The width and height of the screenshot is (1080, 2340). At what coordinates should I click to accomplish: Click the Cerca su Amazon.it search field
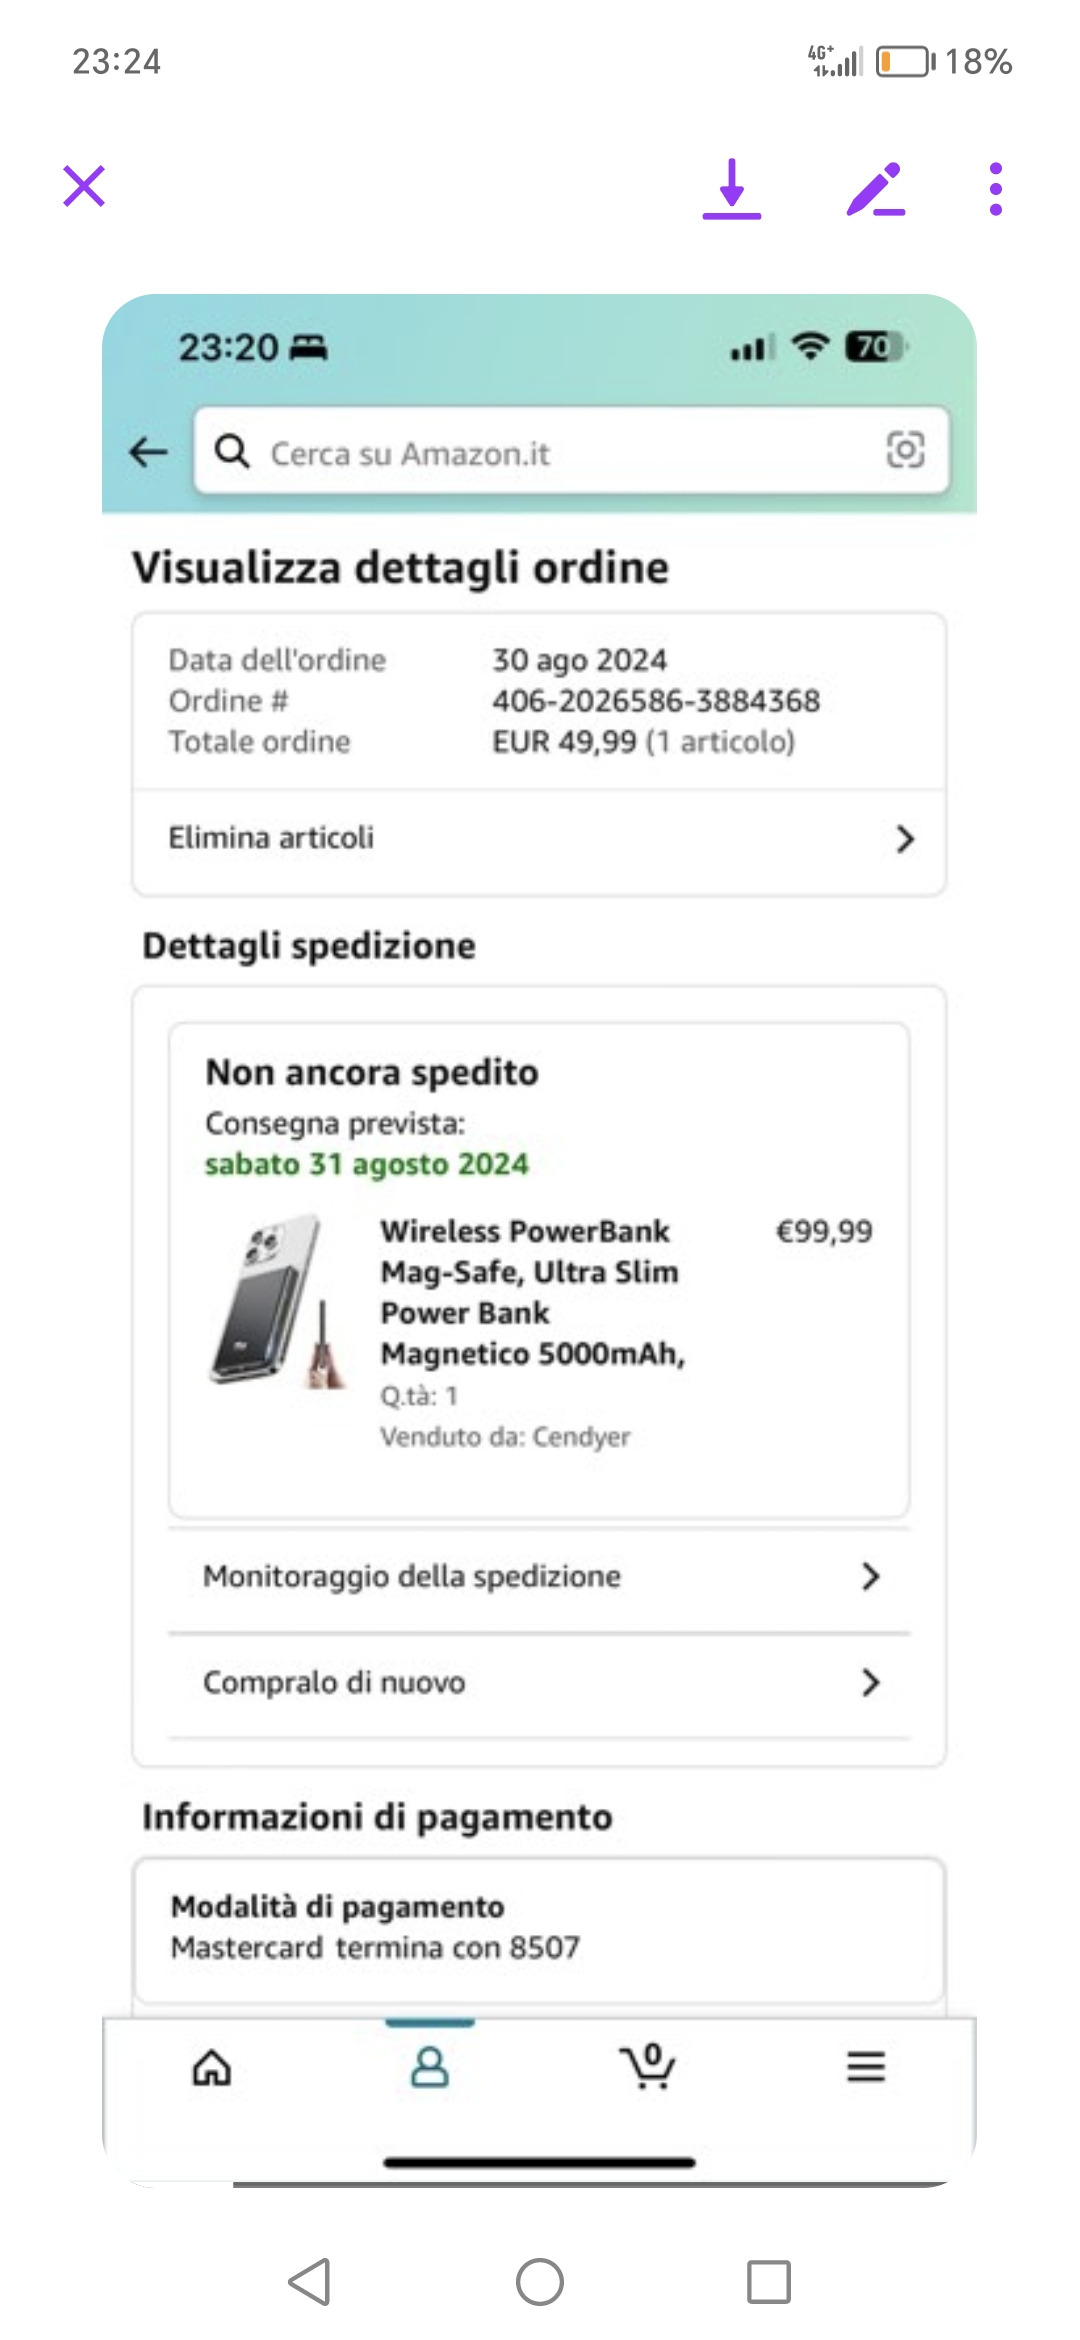(x=571, y=451)
